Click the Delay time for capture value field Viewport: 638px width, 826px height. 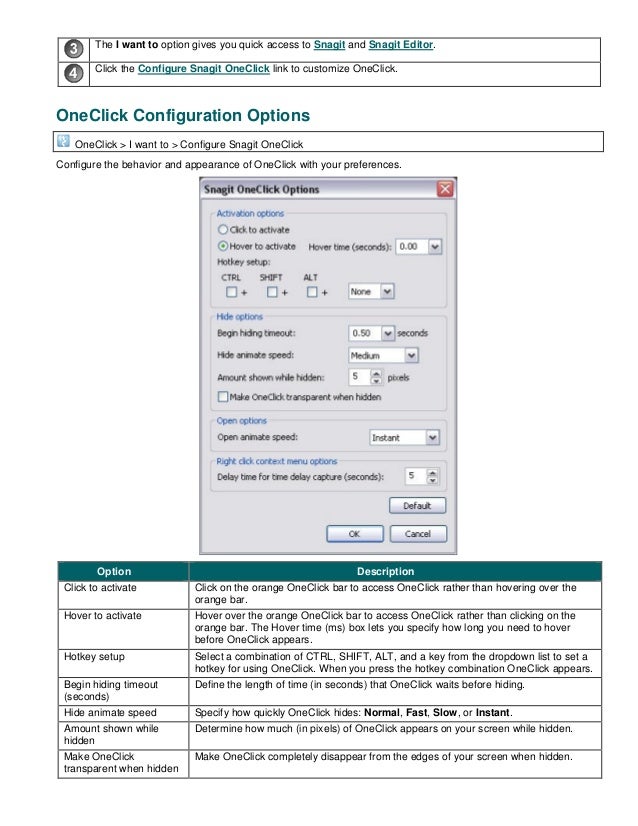[x=416, y=476]
